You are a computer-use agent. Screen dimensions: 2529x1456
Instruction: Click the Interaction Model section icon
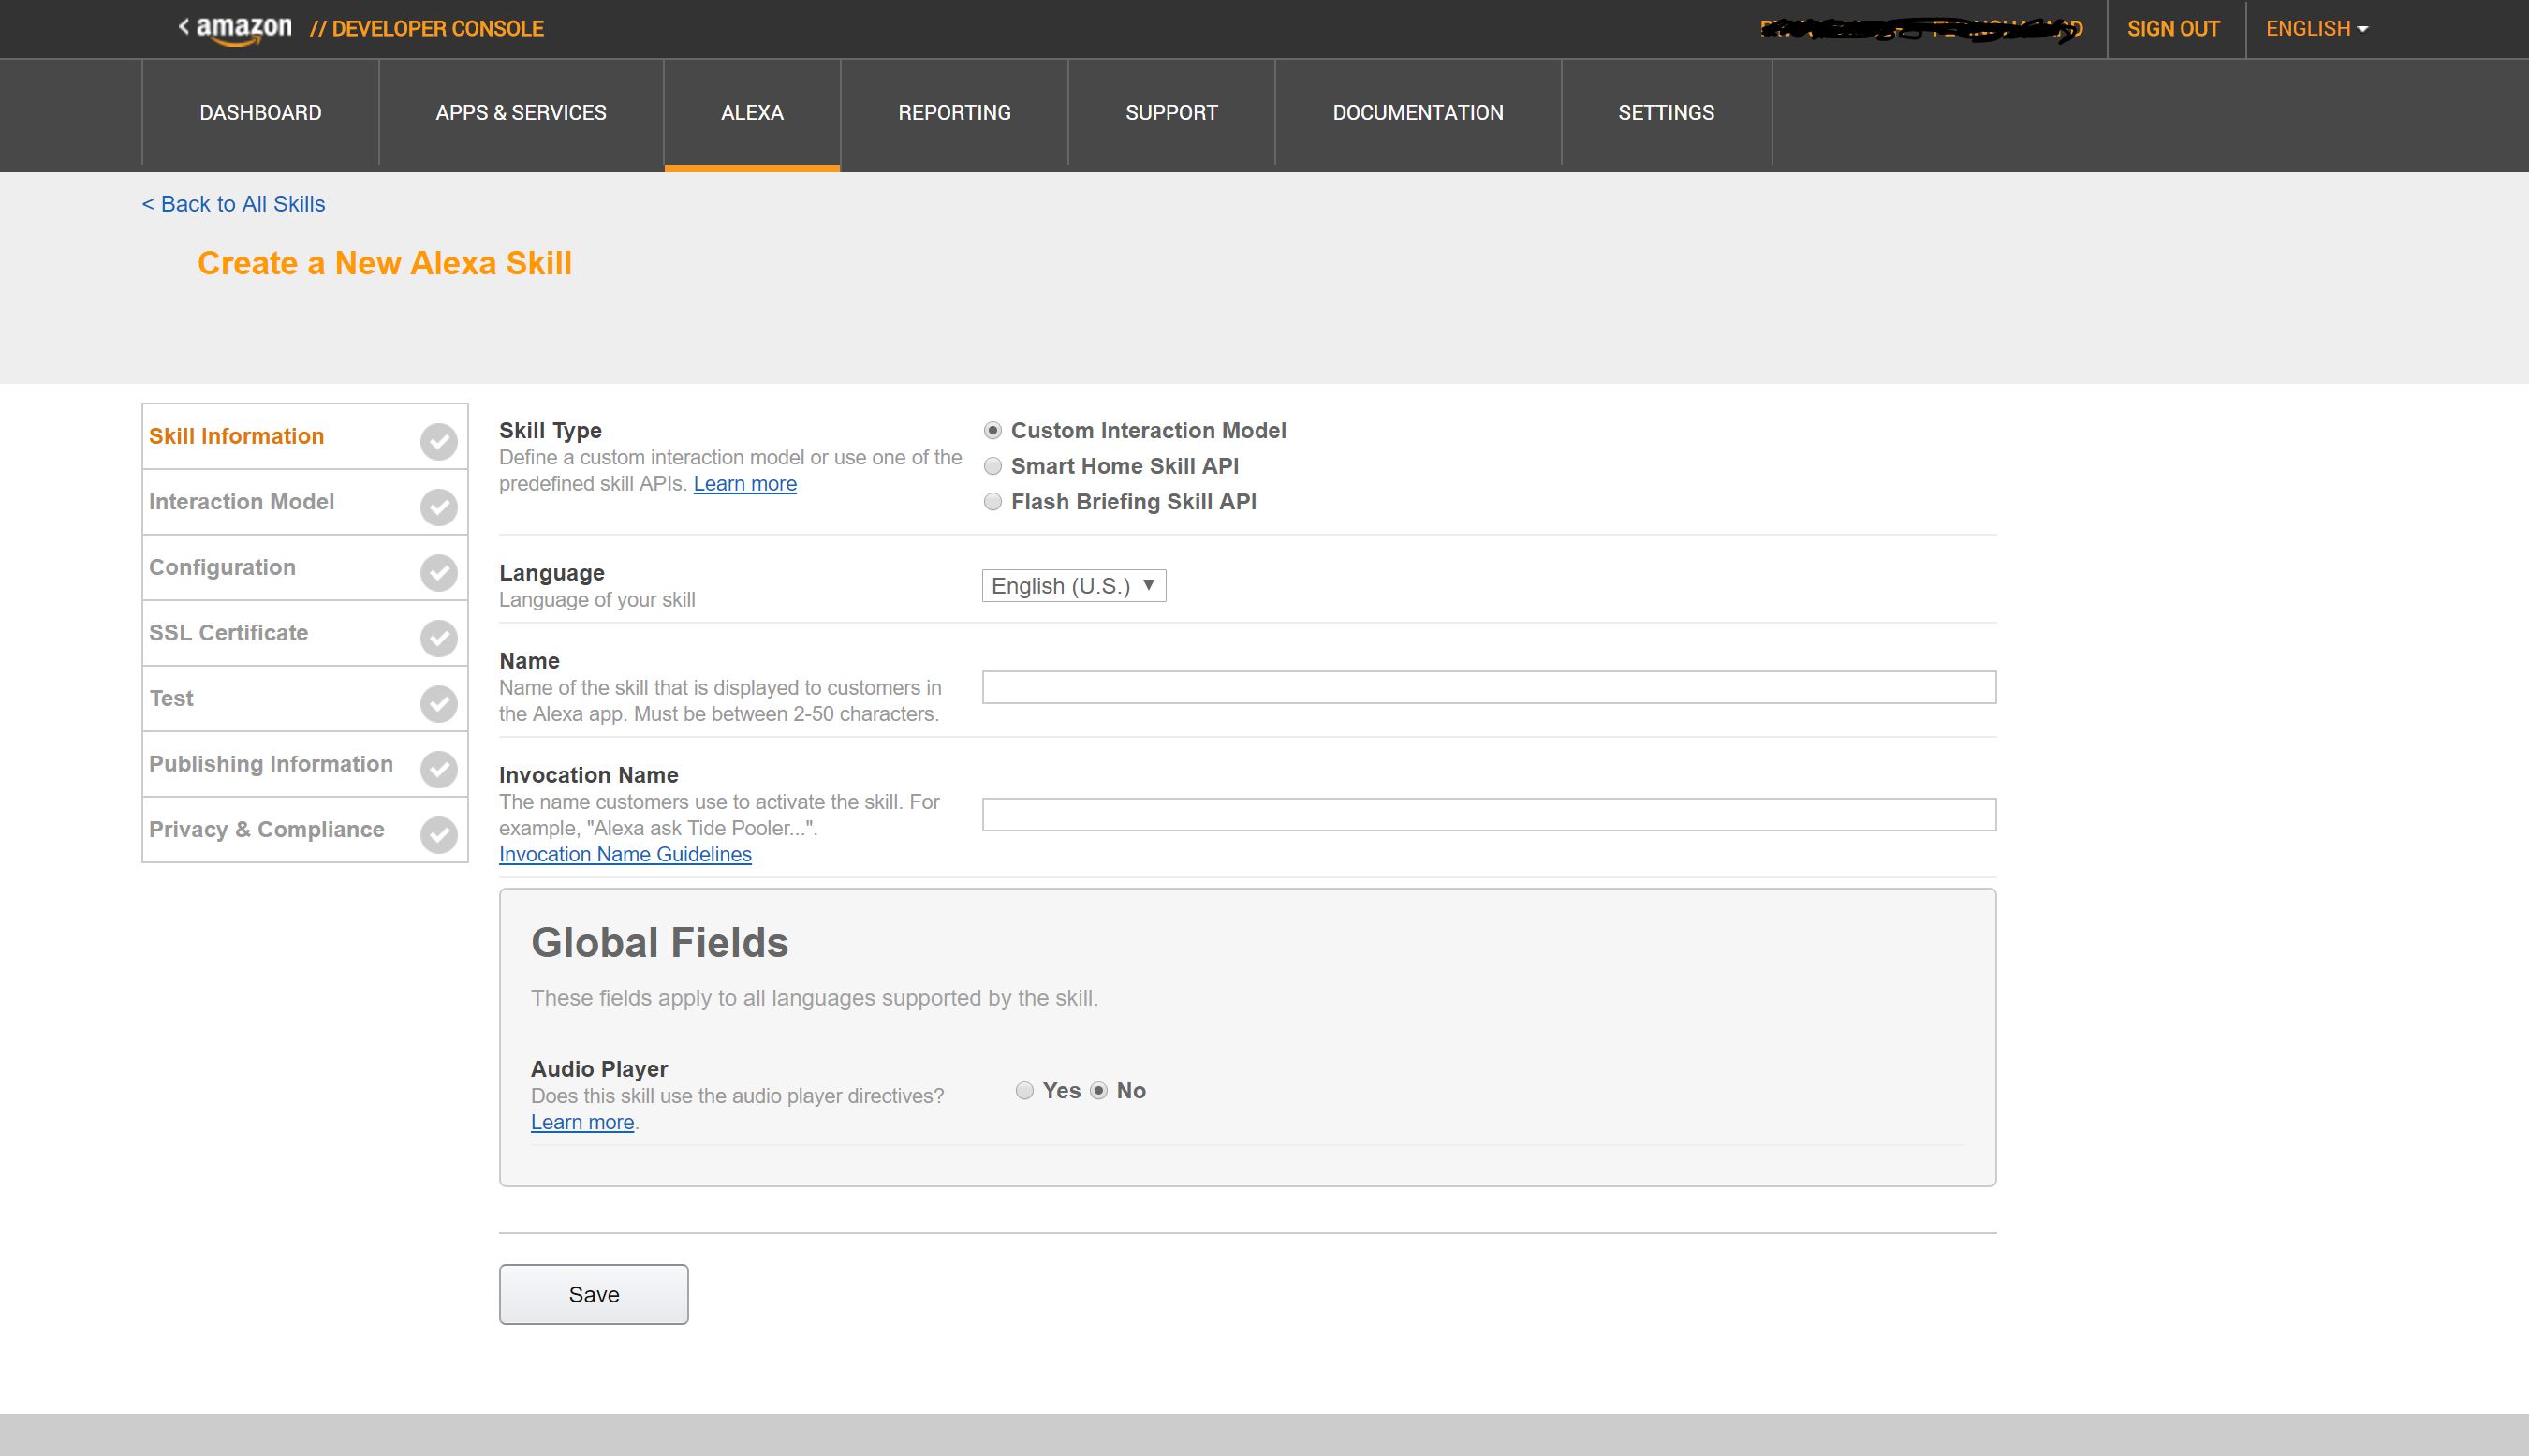point(437,507)
